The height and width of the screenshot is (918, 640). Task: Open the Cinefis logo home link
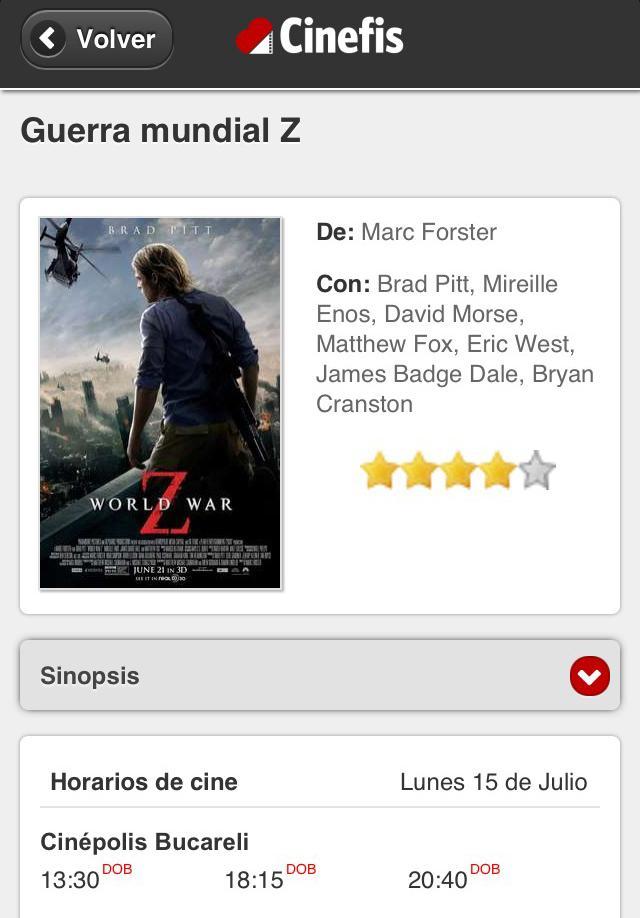click(320, 36)
